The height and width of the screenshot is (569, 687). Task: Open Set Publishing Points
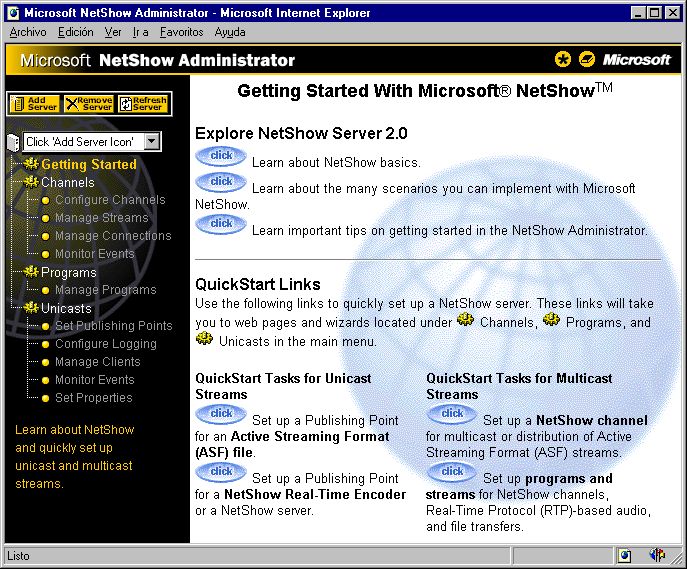[x=113, y=326]
